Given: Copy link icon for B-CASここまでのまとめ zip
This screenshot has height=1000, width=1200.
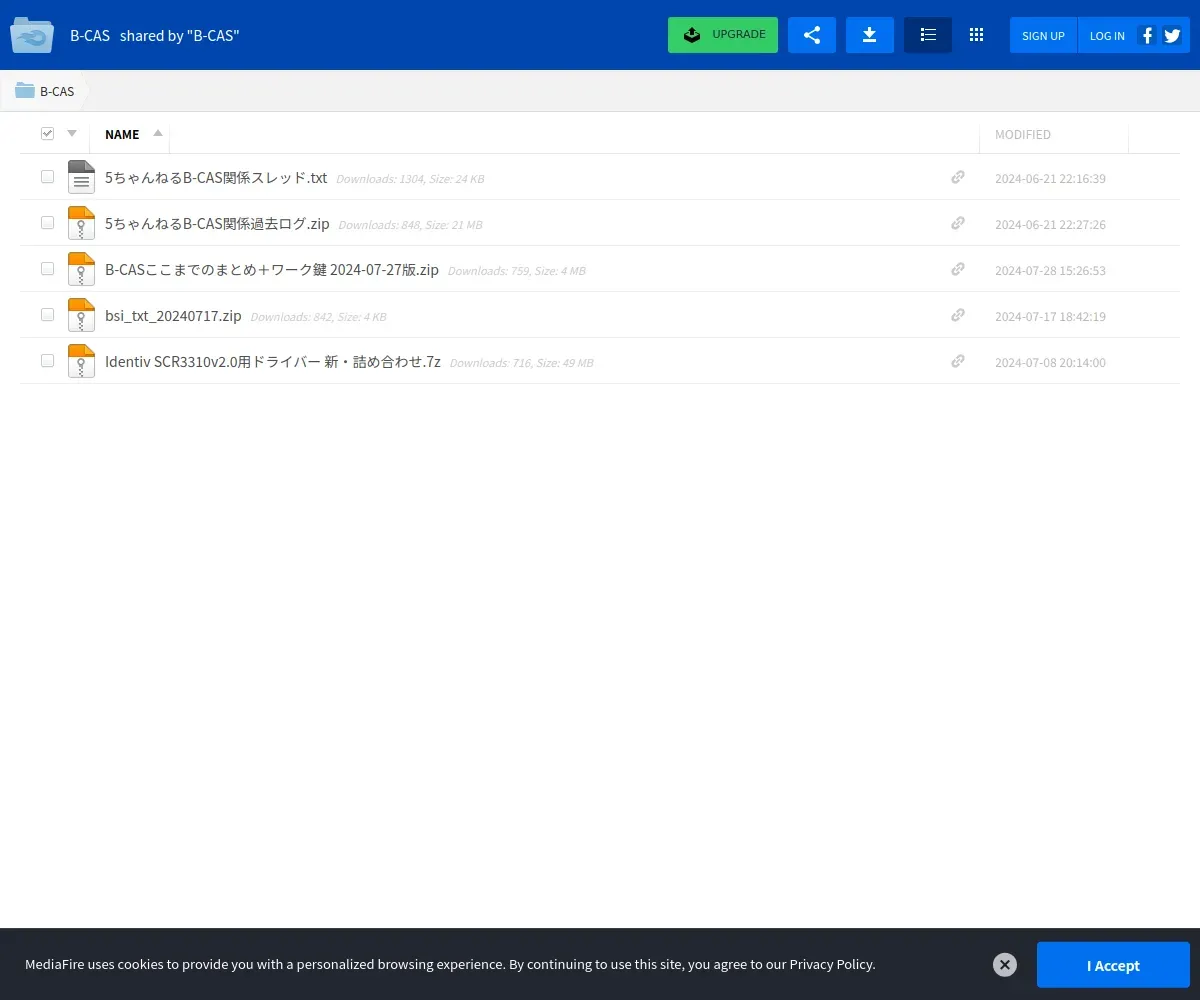Looking at the screenshot, I should [958, 269].
